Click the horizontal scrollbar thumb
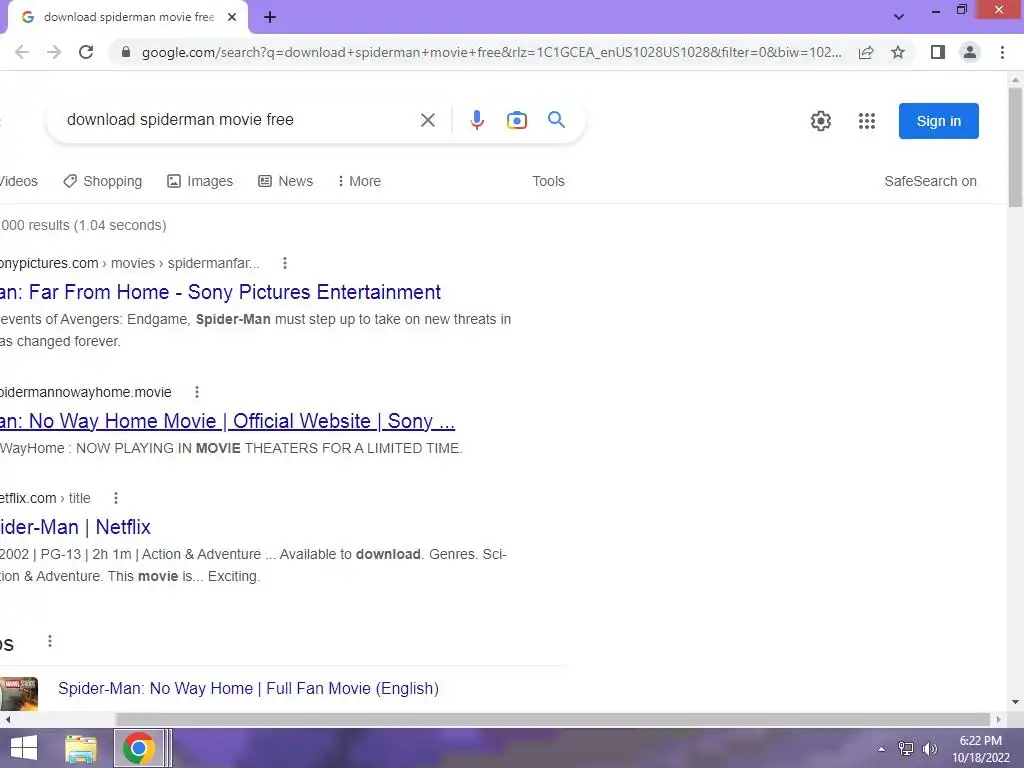Image resolution: width=1024 pixels, height=768 pixels. [x=553, y=719]
